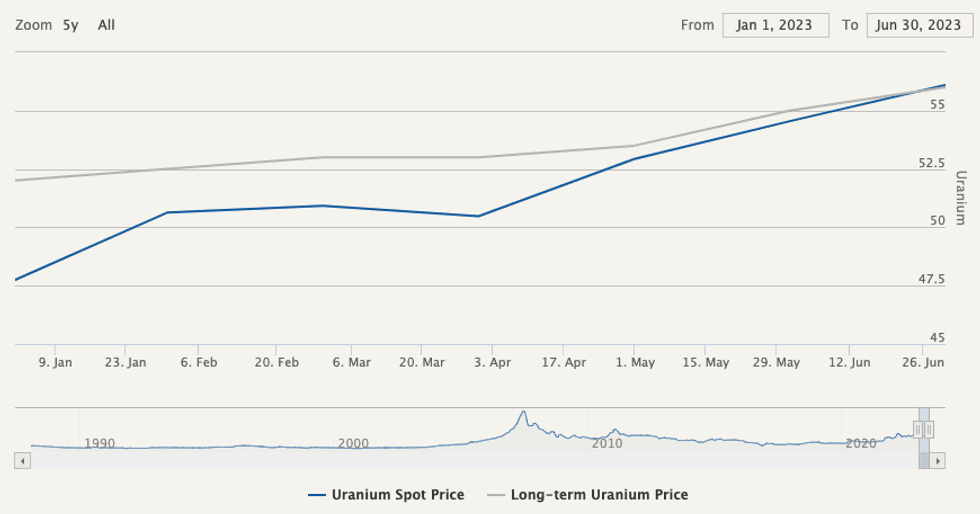Click the navigator chart near 2020
This screenshot has width=980, height=514.
click(860, 442)
